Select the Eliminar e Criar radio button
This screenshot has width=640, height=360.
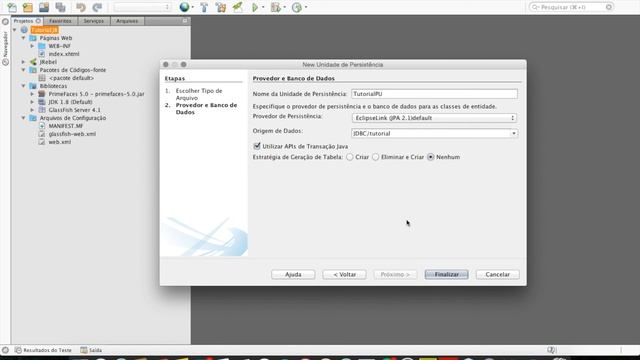tap(376, 157)
